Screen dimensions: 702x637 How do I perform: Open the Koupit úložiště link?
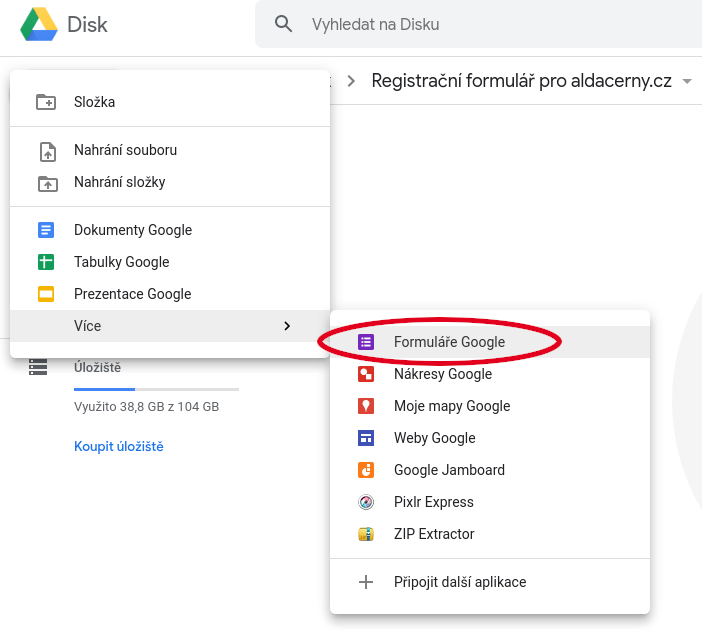tap(119, 446)
